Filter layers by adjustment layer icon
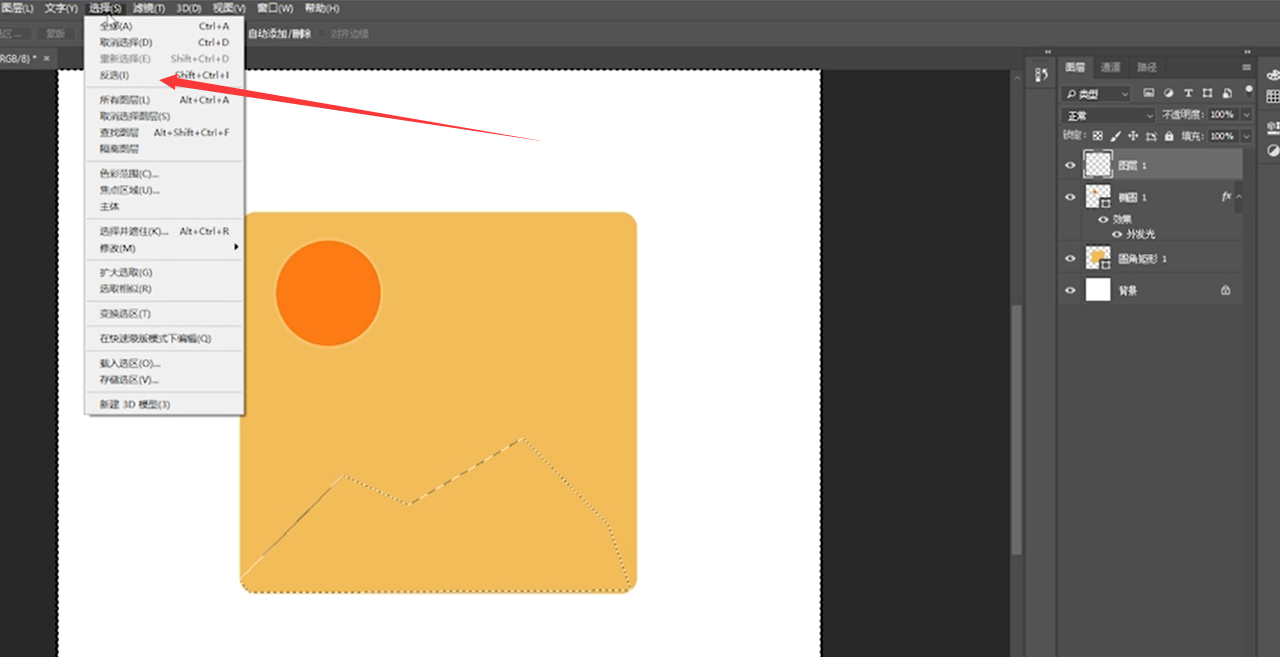Image resolution: width=1280 pixels, height=657 pixels. 1169,93
